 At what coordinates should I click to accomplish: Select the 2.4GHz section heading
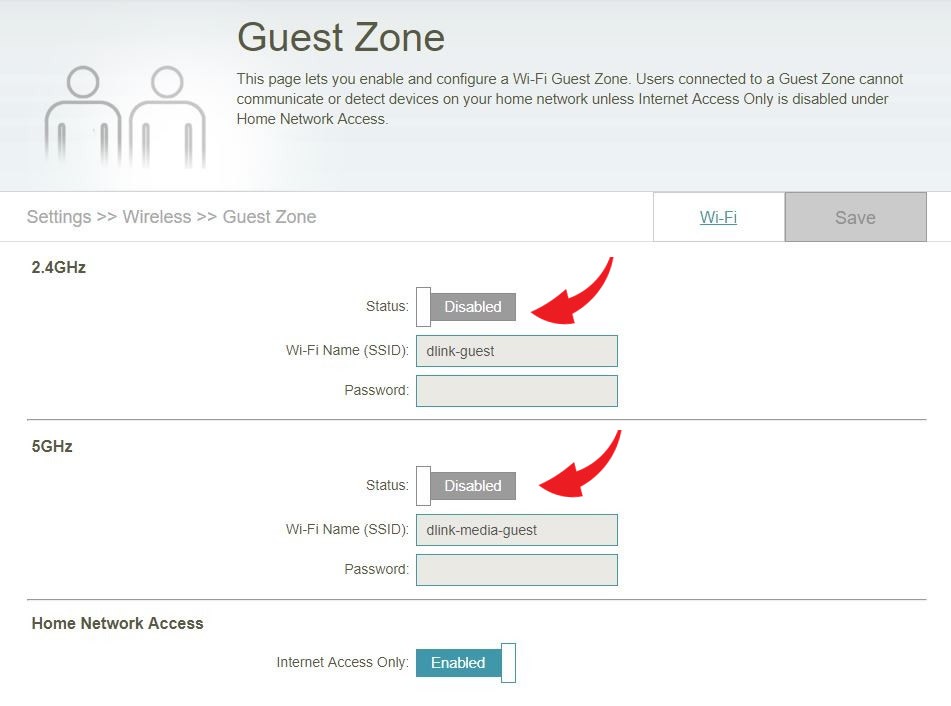point(59,267)
